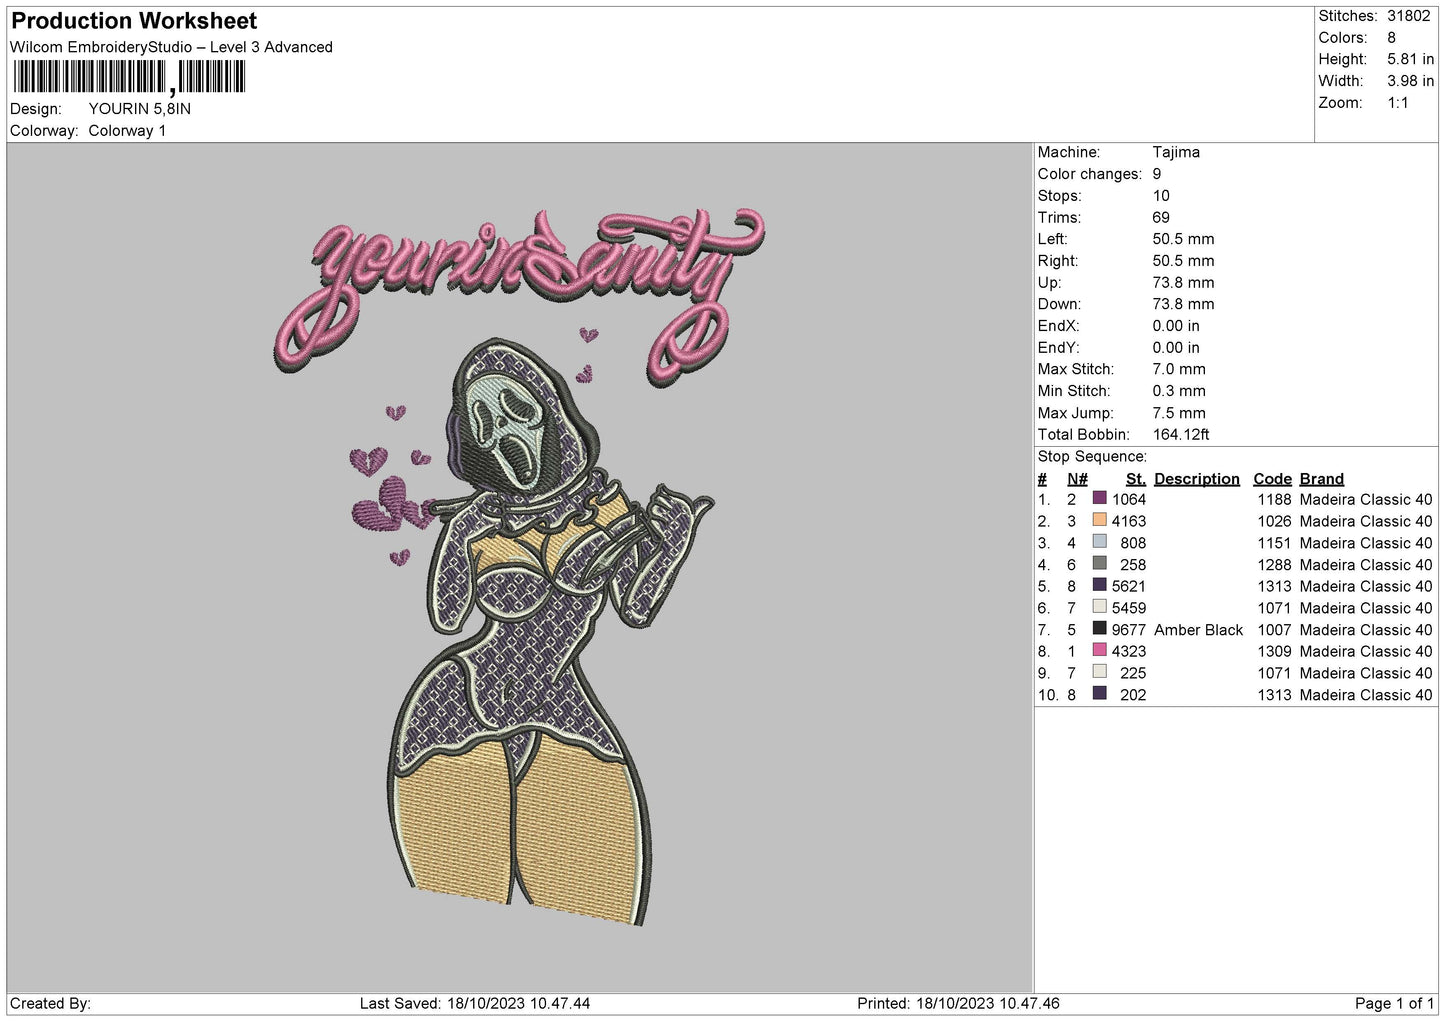Click the 'Brand' column header
This screenshot has height=1021, width=1445.
pyautogui.click(x=1321, y=479)
